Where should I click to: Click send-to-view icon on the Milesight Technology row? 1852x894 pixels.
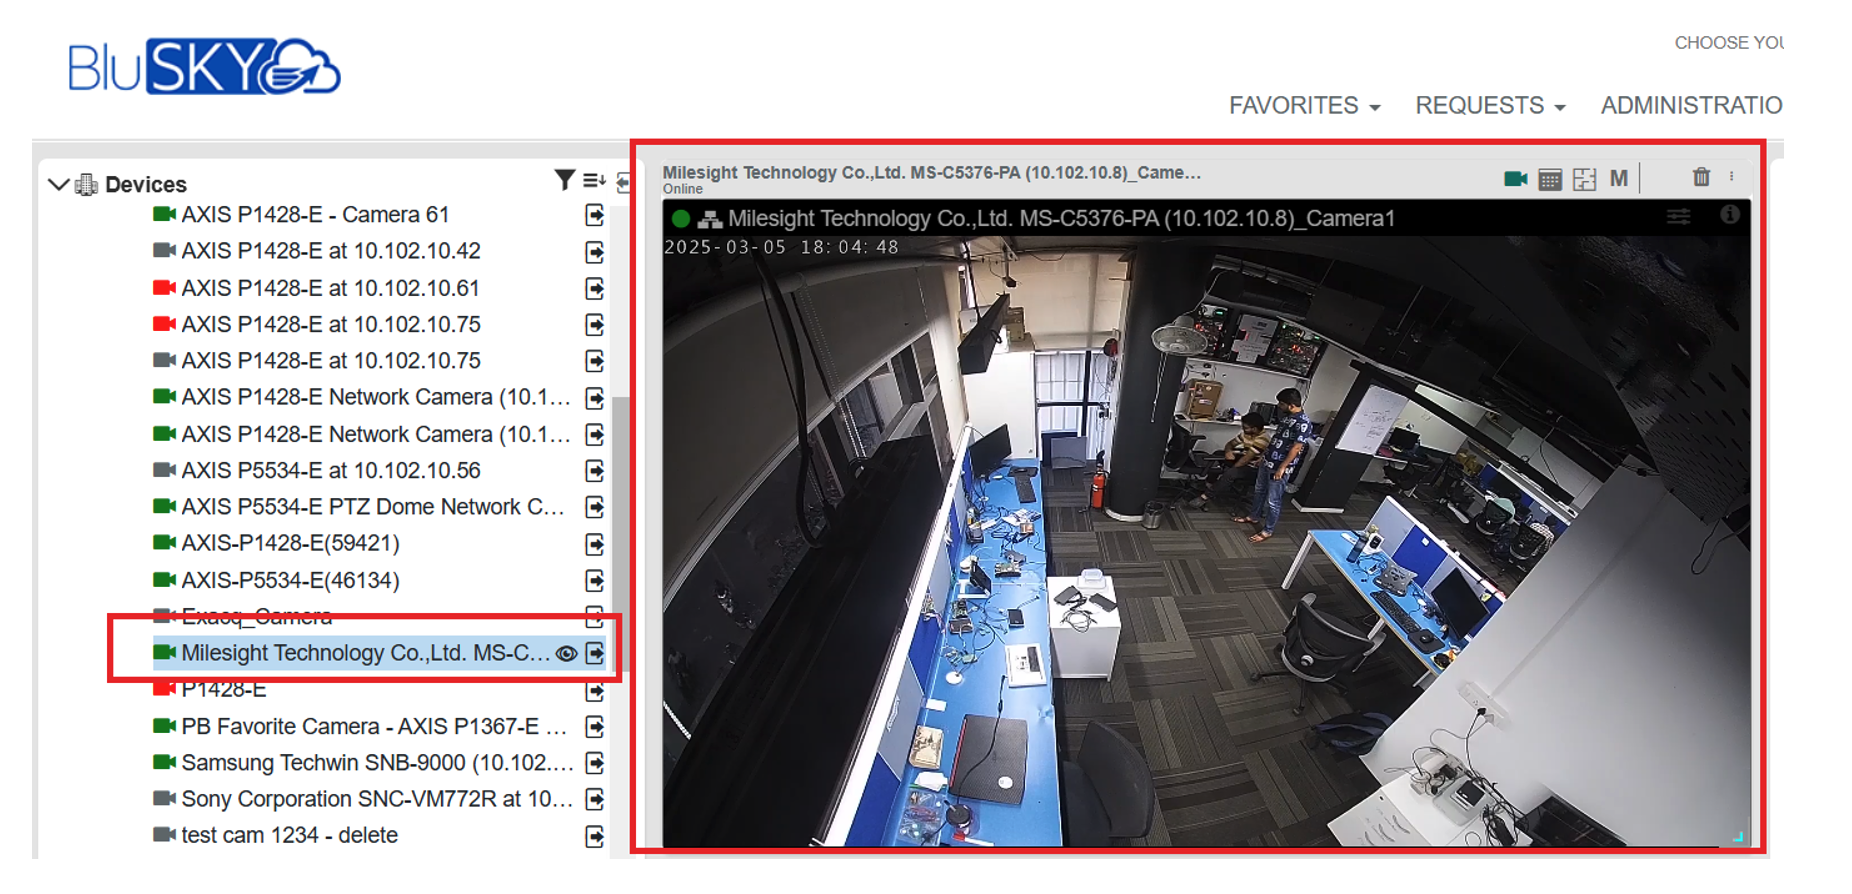click(x=595, y=653)
